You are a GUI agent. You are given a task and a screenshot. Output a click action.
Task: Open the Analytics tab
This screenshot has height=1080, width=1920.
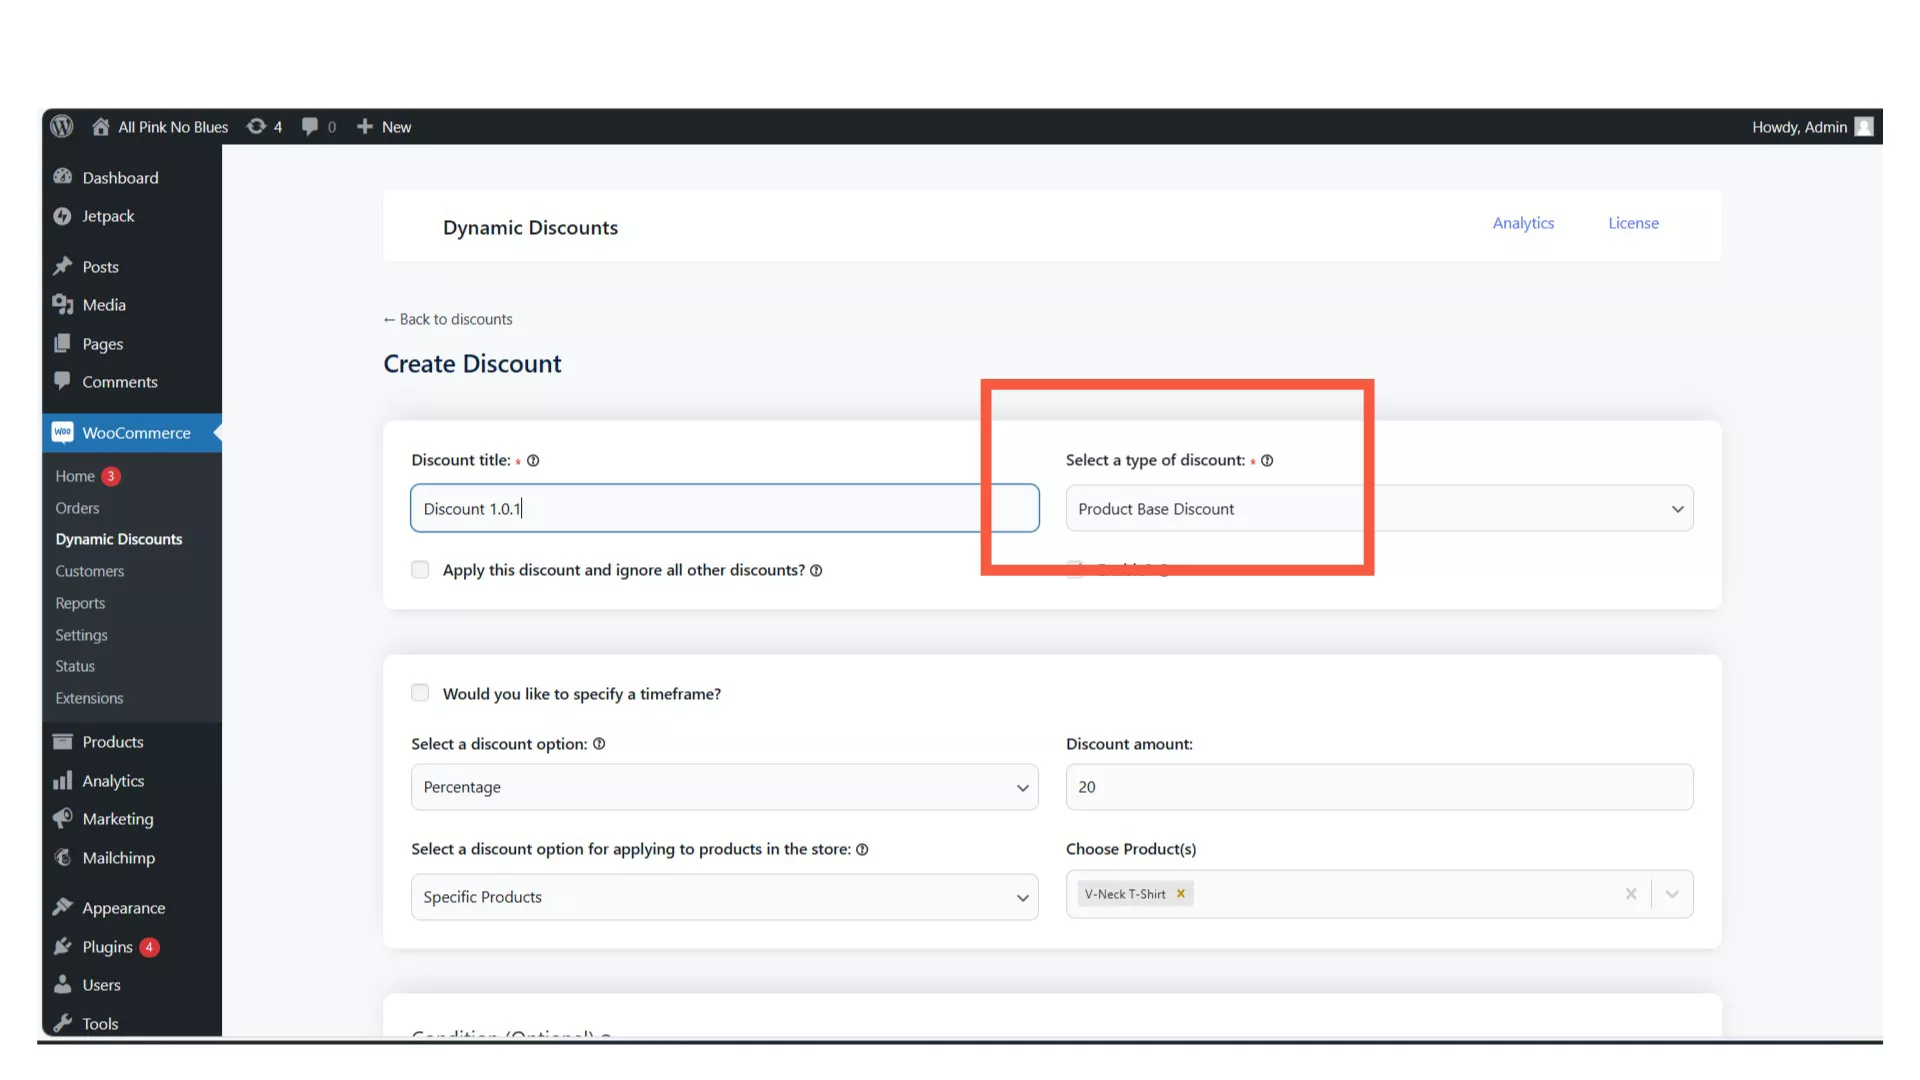(x=1523, y=222)
